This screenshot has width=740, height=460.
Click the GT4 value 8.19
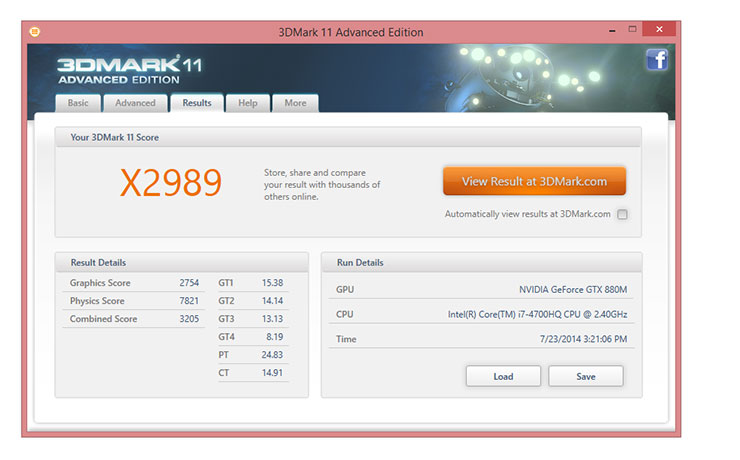pyautogui.click(x=275, y=336)
